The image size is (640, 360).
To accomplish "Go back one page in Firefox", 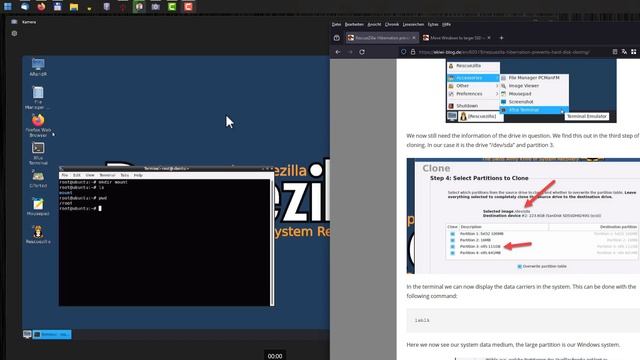I will pyautogui.click(x=338, y=52).
